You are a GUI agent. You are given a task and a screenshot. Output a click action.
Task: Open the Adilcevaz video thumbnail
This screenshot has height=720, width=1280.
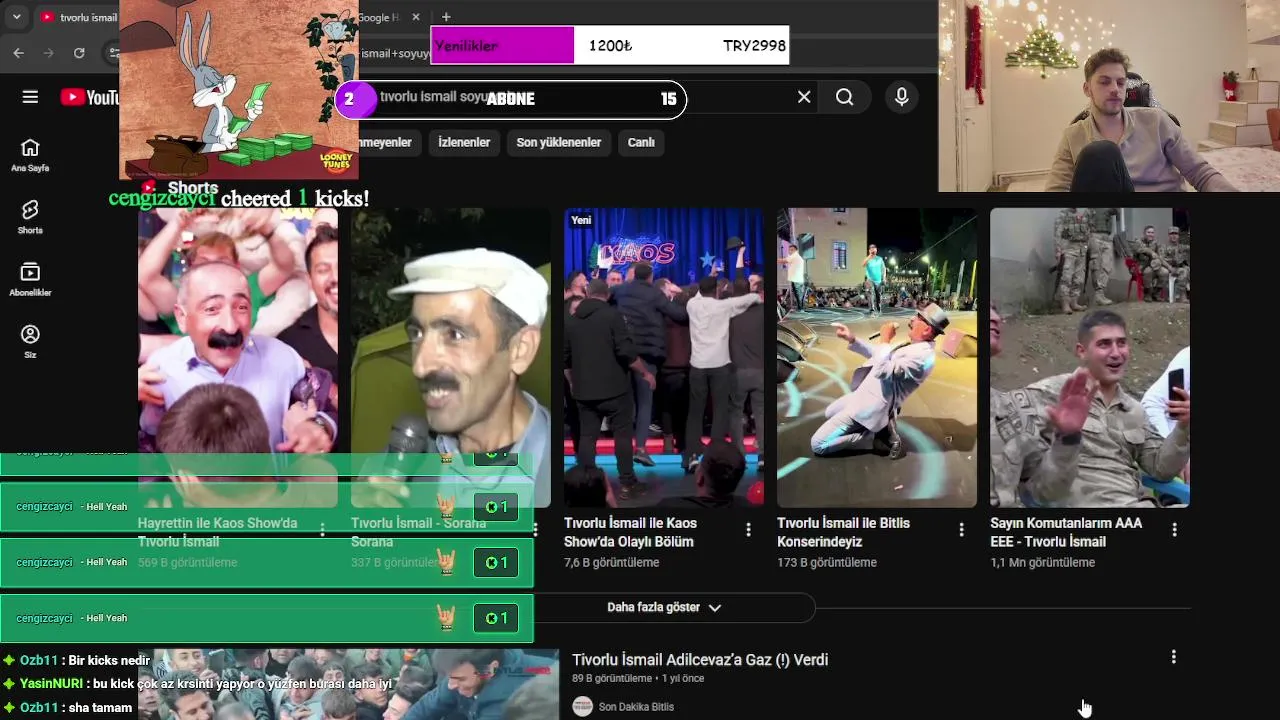coord(348,684)
